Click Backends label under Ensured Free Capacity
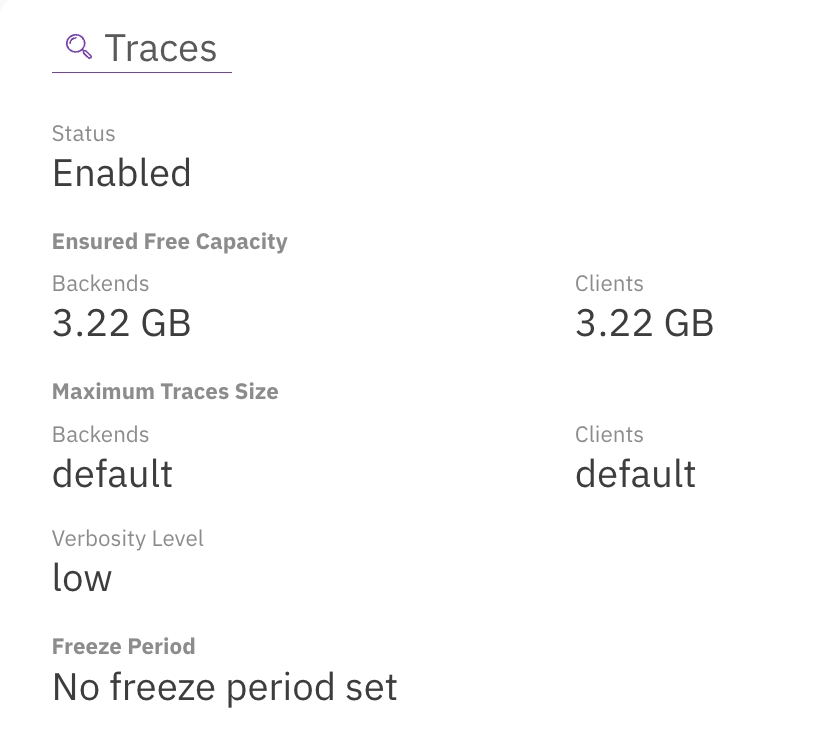 [100, 284]
